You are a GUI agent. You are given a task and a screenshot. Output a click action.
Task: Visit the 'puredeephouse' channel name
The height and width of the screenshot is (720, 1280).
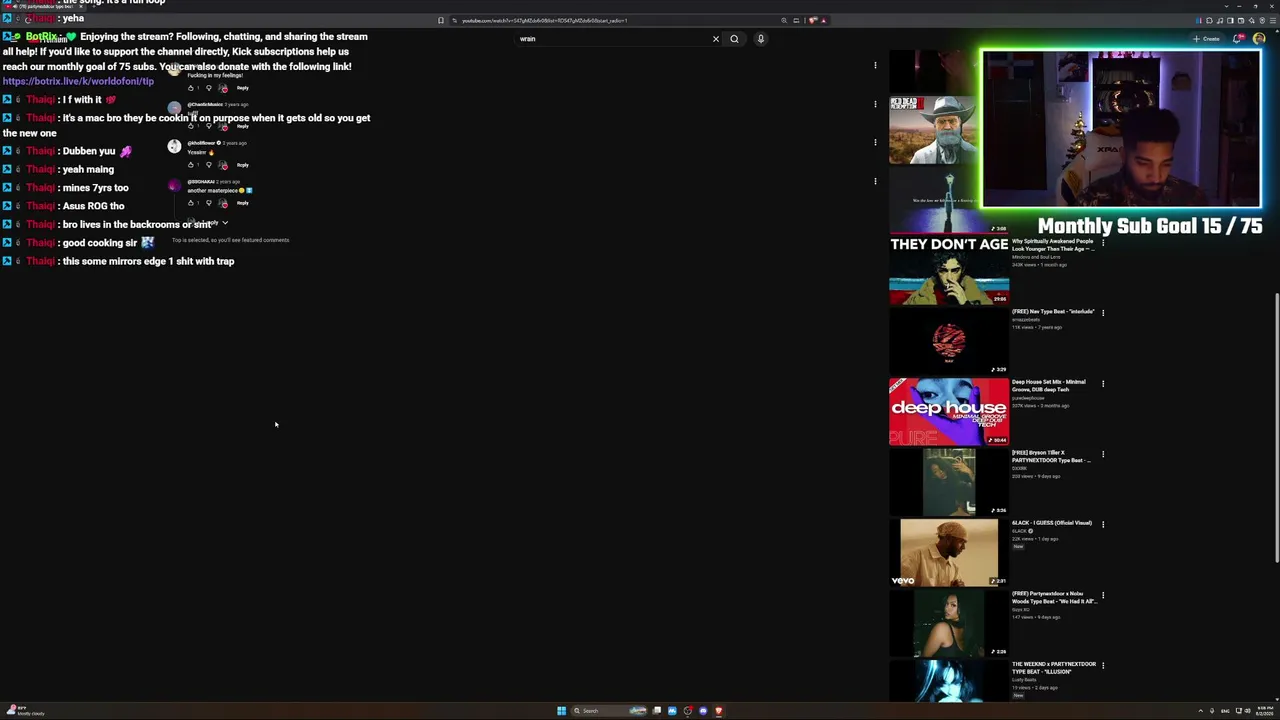tap(1028, 398)
